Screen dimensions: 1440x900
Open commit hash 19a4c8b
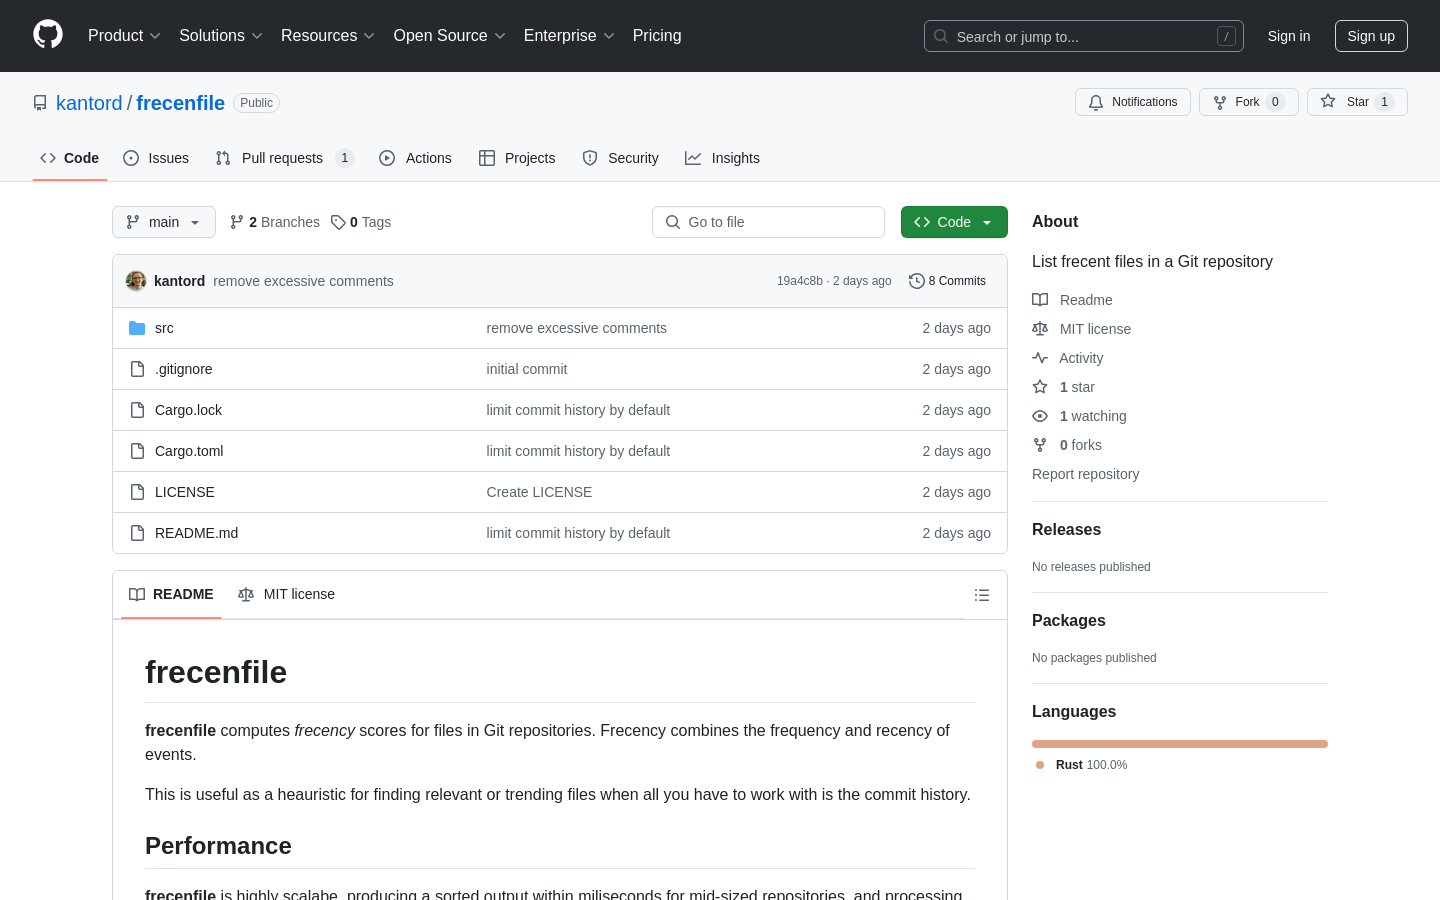[x=800, y=281]
